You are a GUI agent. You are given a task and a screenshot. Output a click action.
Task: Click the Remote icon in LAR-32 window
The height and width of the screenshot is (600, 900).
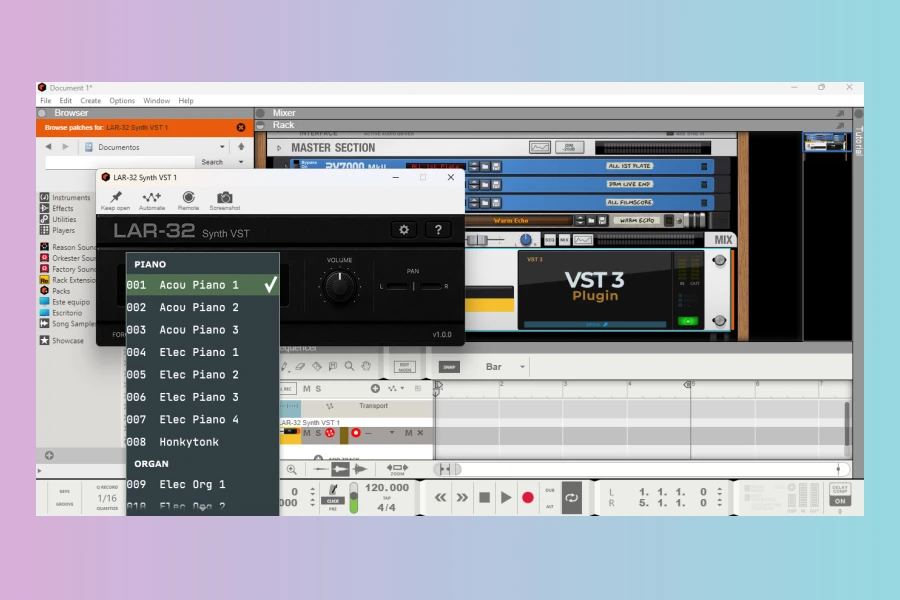[x=188, y=197]
